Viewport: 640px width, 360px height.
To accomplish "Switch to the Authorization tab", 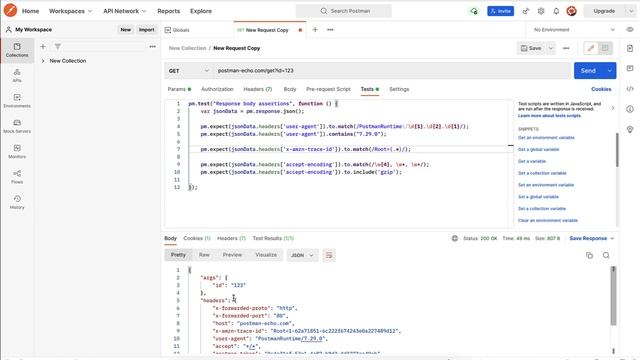I will point(217,89).
